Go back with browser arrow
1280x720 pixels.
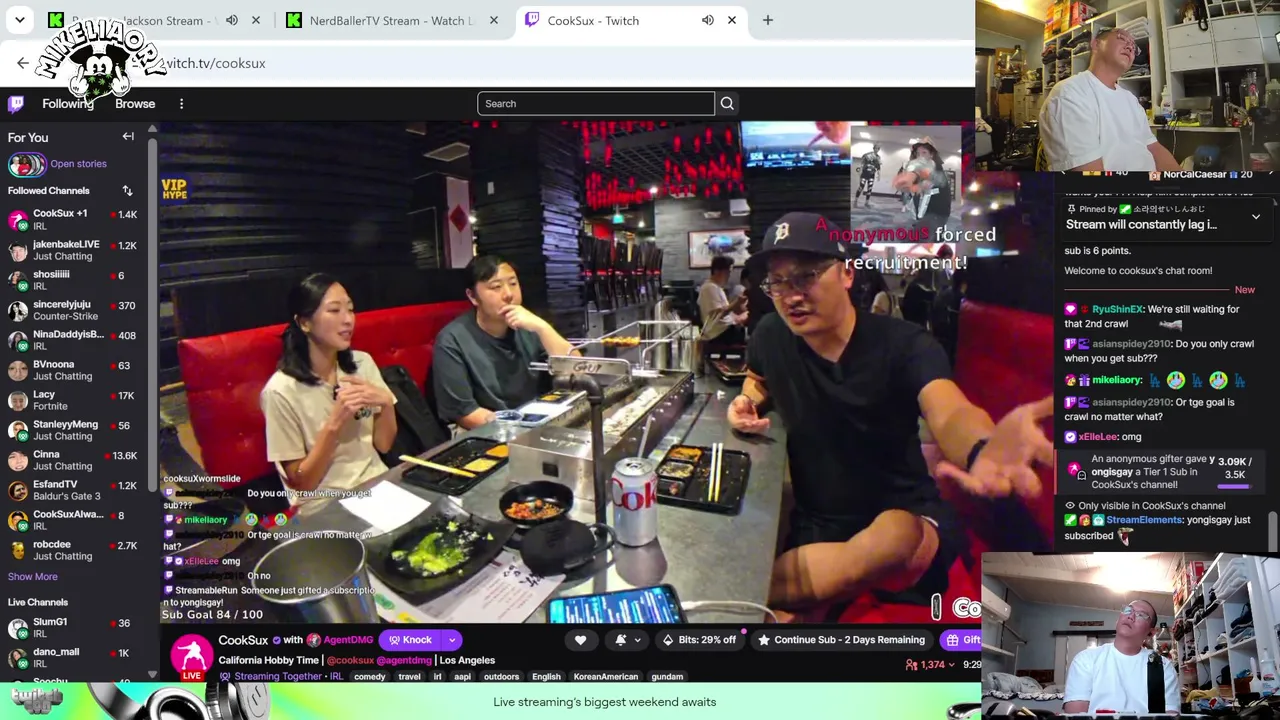(x=22, y=63)
